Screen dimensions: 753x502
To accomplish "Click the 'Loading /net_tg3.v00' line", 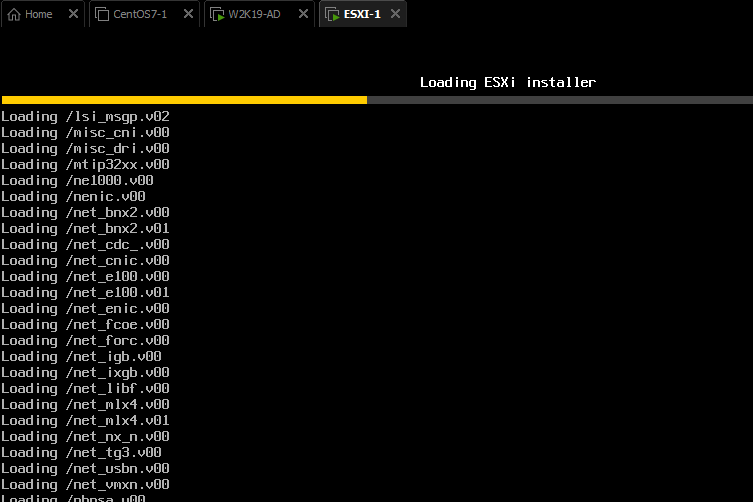I will 81,453.
